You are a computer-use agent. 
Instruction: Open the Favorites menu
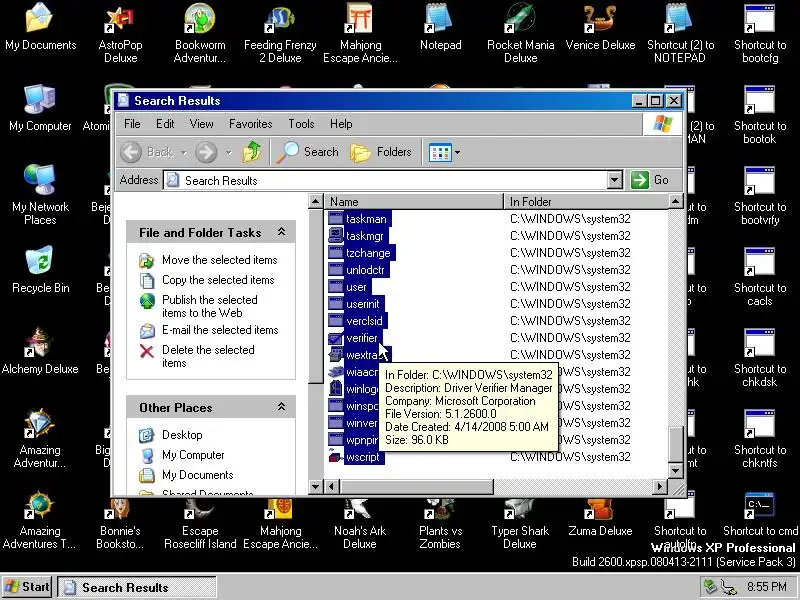coord(251,124)
